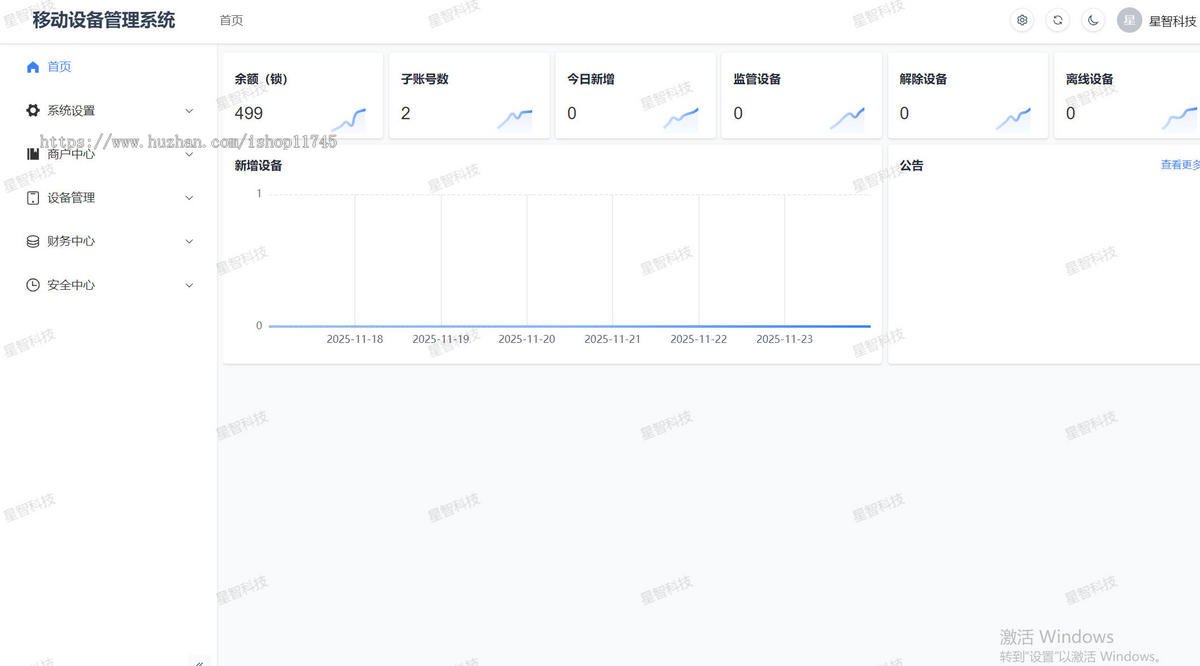Click the coin-stack icon beside 财务中心
Screen dimensions: 1200x666
33,241
